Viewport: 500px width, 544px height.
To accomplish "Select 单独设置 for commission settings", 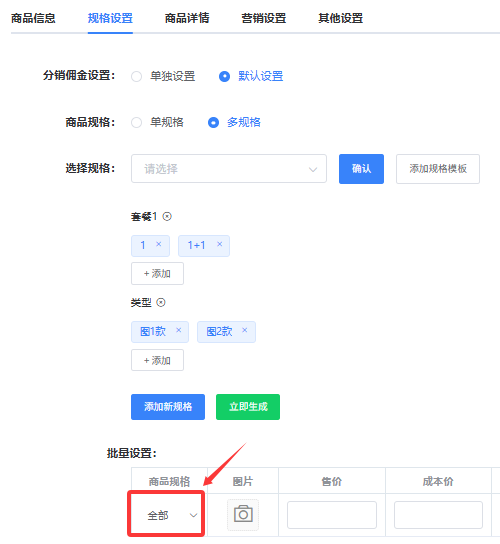I will [x=136, y=76].
